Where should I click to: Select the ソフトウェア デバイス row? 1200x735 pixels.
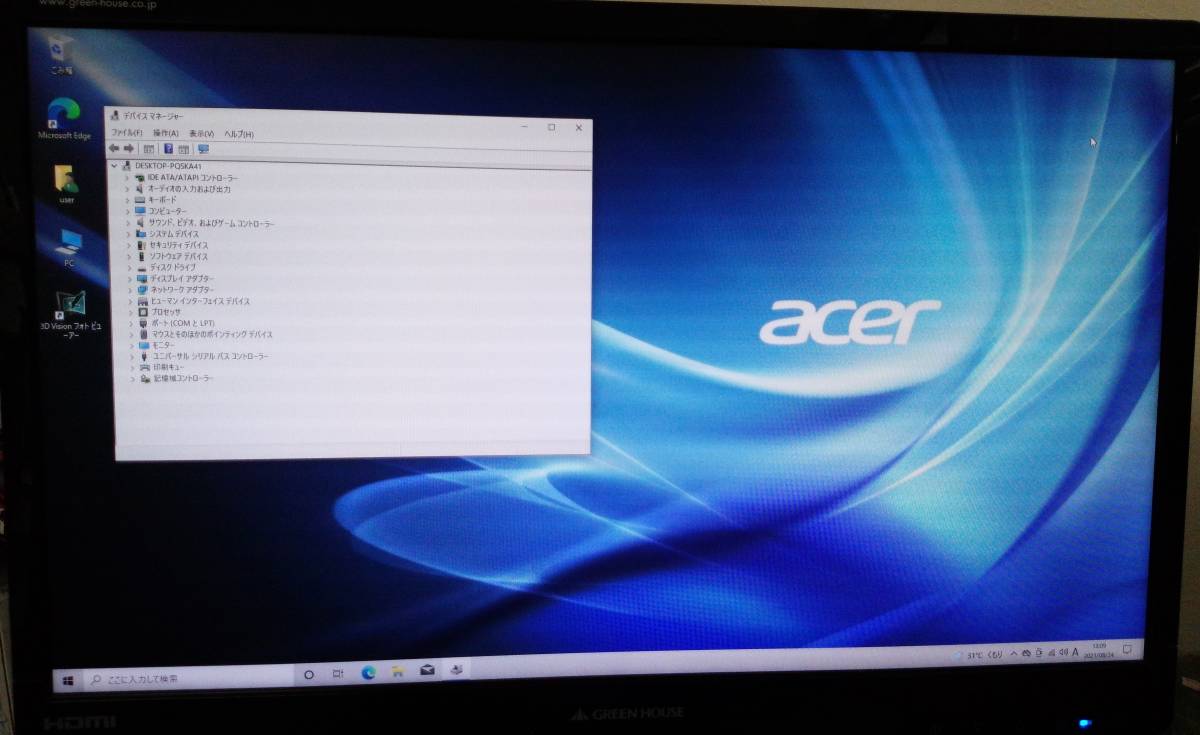coord(172,256)
